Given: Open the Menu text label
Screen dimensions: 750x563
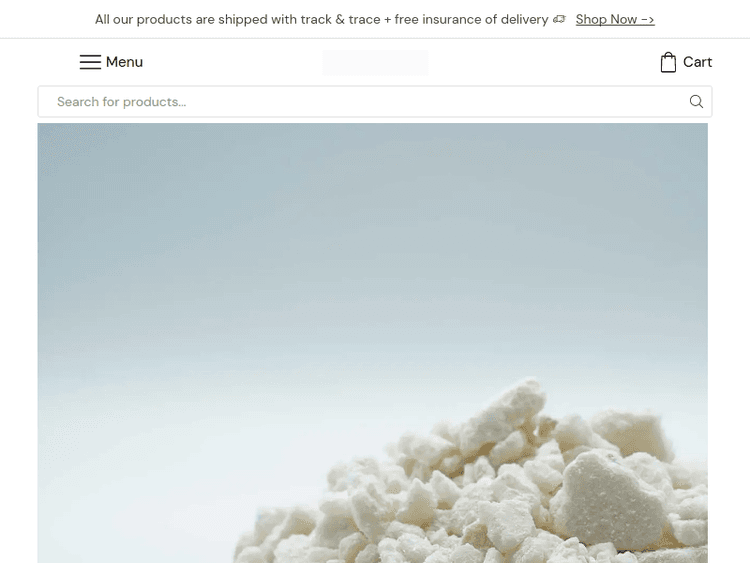Looking at the screenshot, I should coord(124,62).
